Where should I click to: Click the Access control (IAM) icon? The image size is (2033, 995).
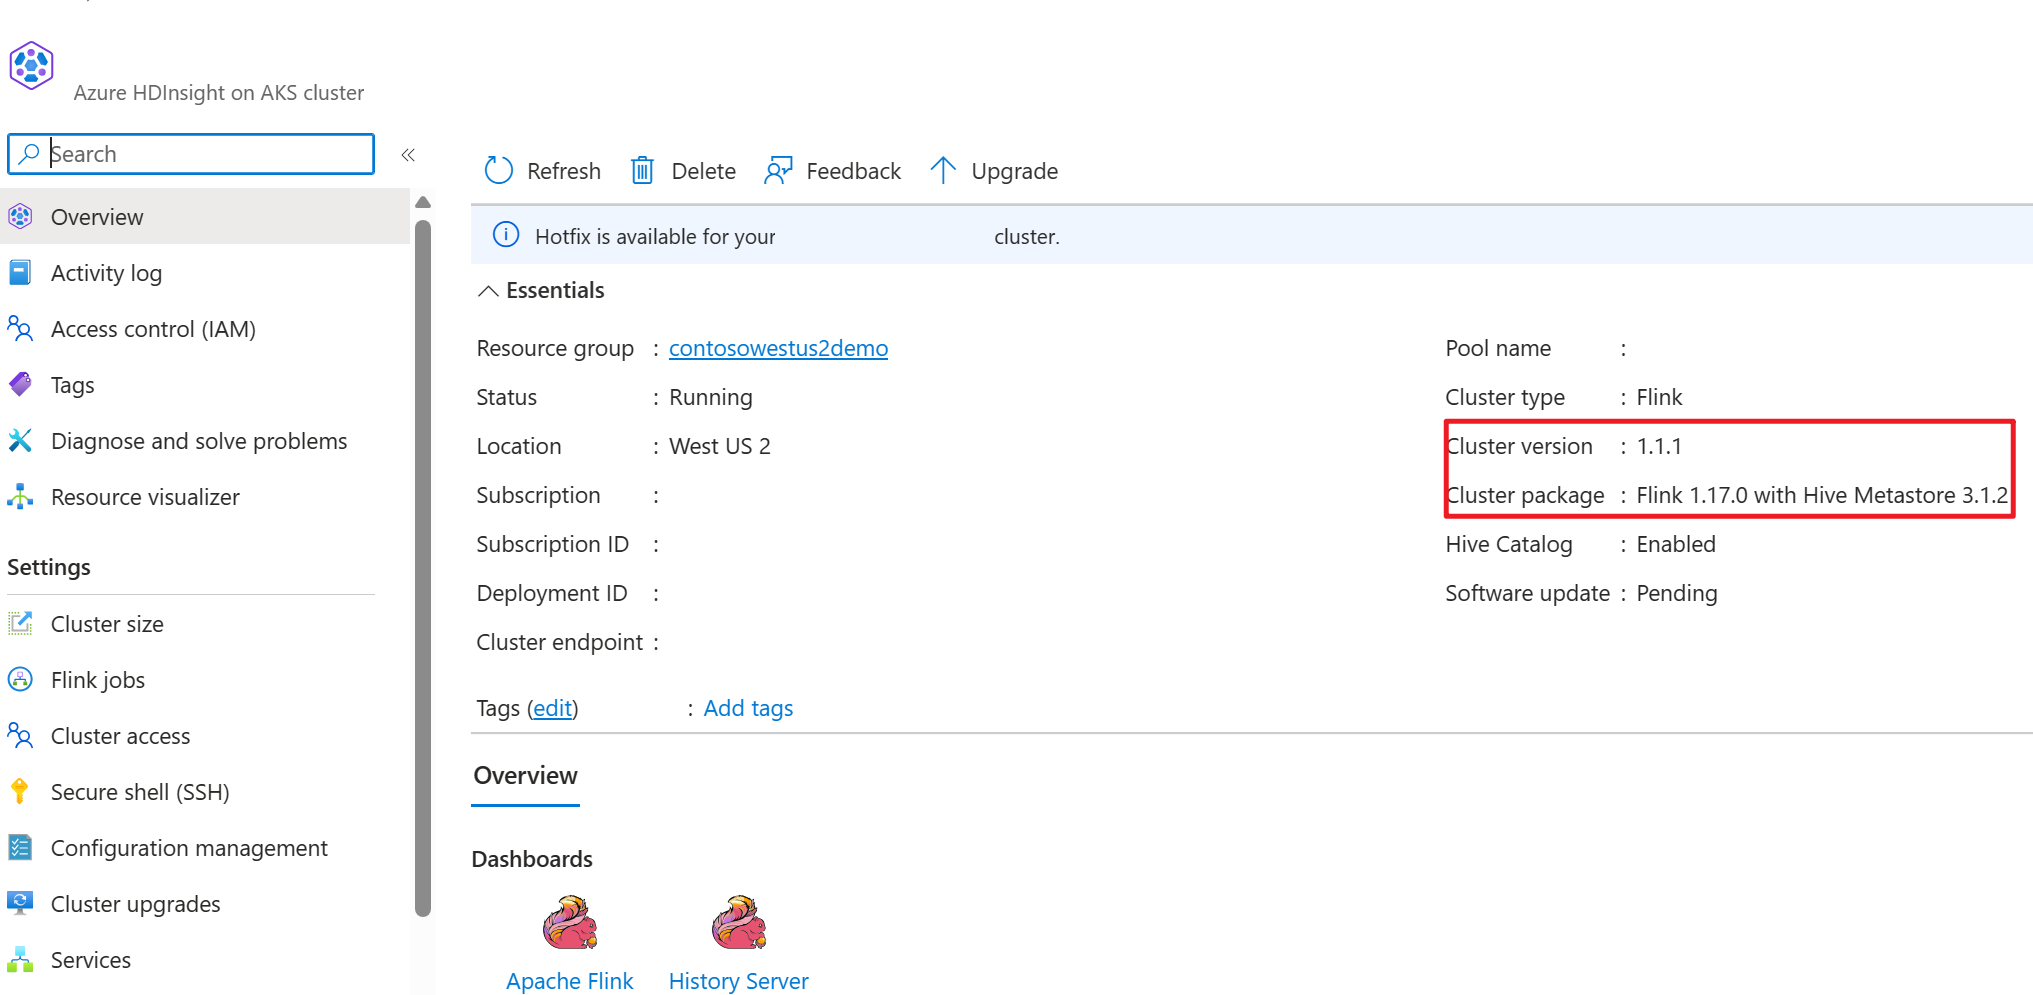(x=20, y=329)
